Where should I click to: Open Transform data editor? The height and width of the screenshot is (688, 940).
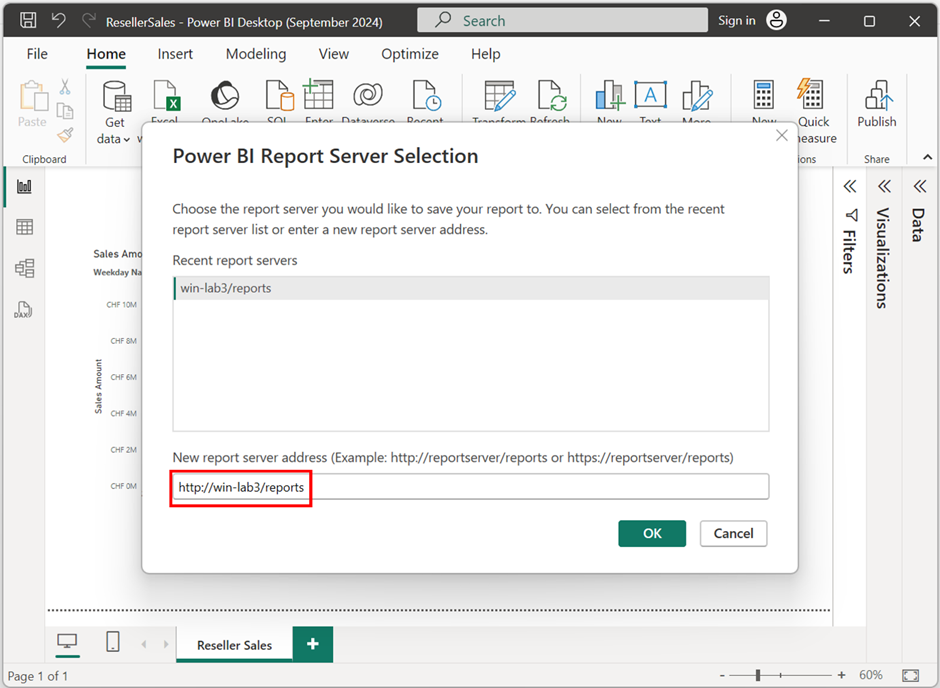click(x=499, y=96)
